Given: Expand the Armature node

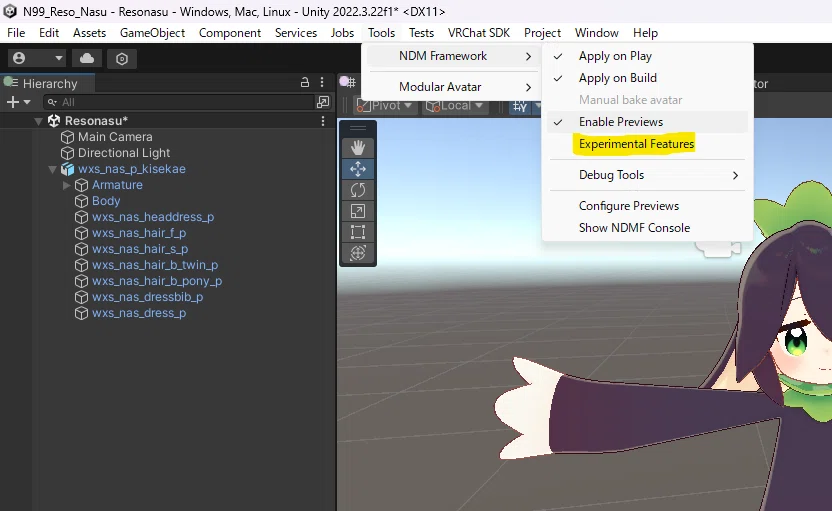Looking at the screenshot, I should click(66, 185).
